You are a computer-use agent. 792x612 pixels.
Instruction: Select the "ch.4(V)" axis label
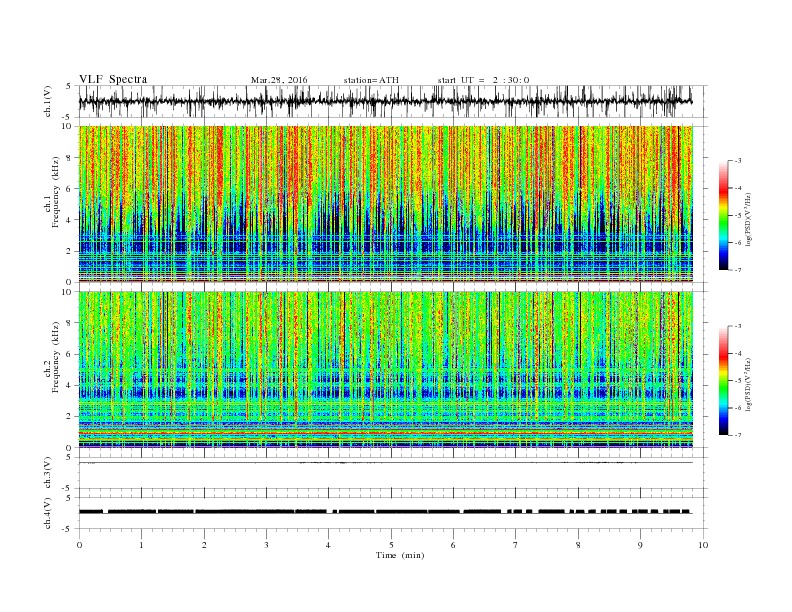(48, 513)
